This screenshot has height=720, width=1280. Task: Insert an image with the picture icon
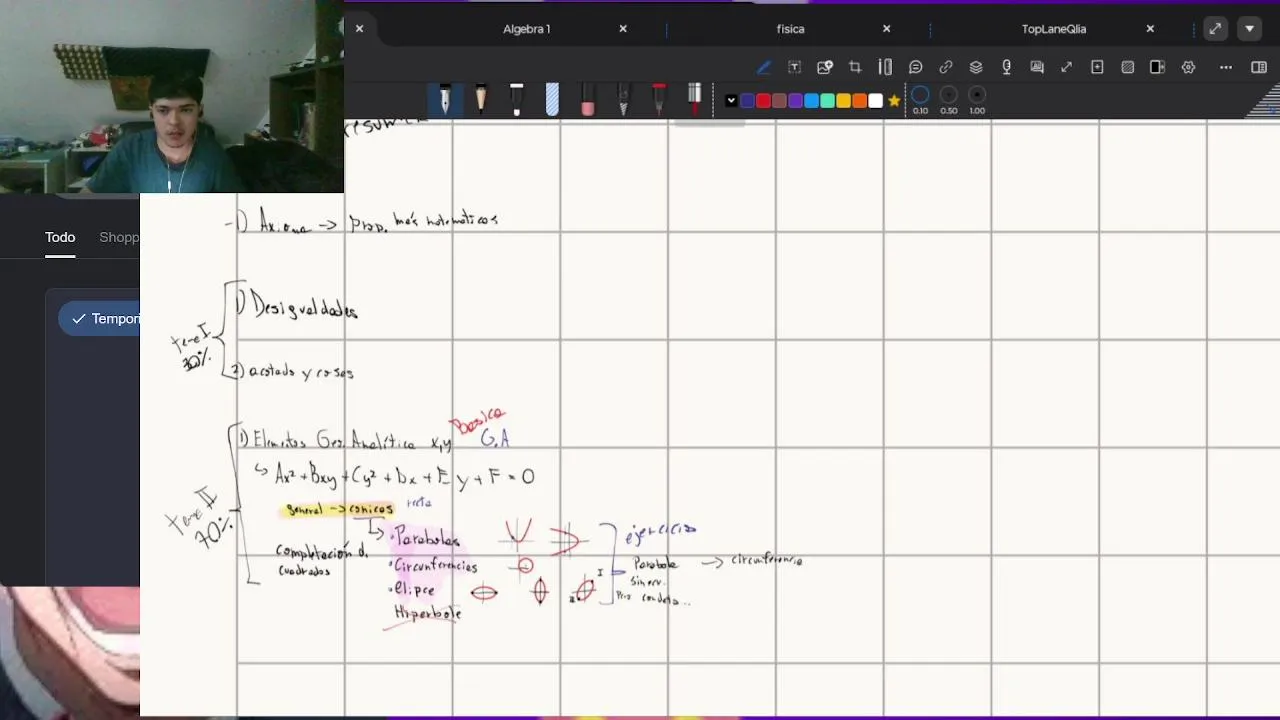tap(825, 67)
